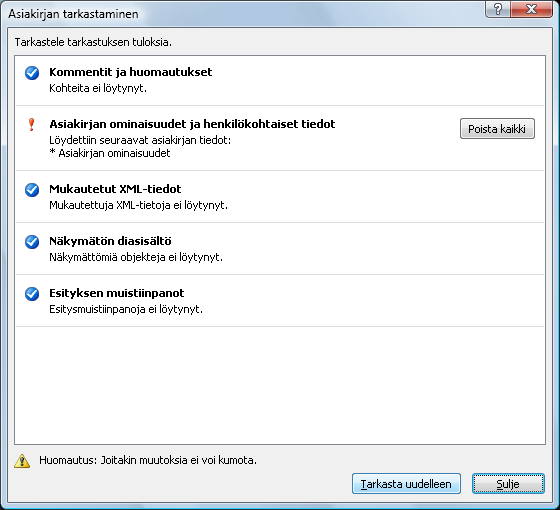Click the Tarkastele tarkastuksen tuloksia instruction text
Screen dimensions: 560x510
[93, 42]
